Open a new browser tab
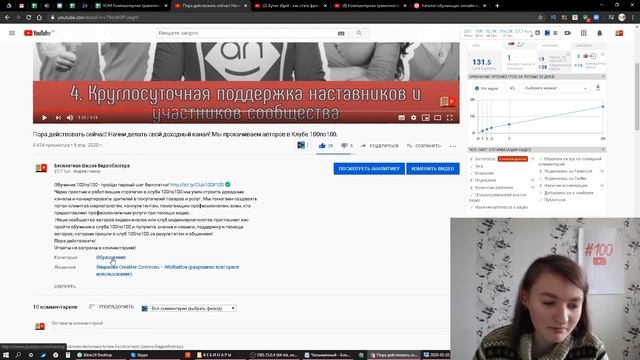Image resolution: width=640 pixels, height=360 pixels. pos(497,6)
